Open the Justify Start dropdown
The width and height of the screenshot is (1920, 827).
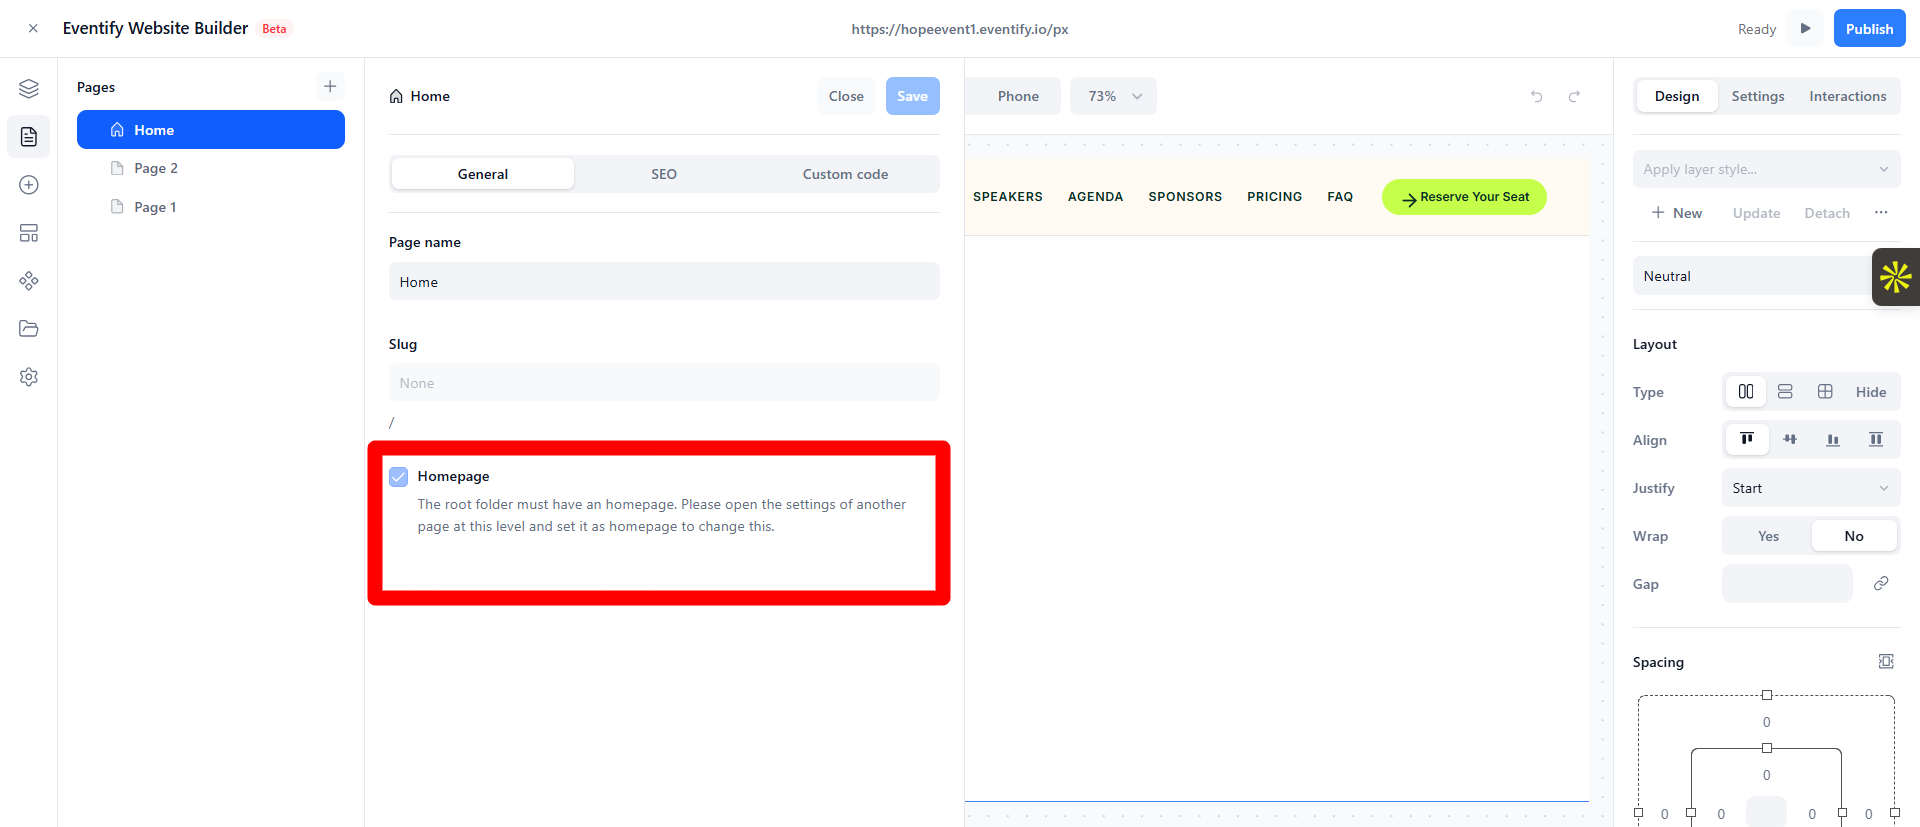tap(1811, 488)
